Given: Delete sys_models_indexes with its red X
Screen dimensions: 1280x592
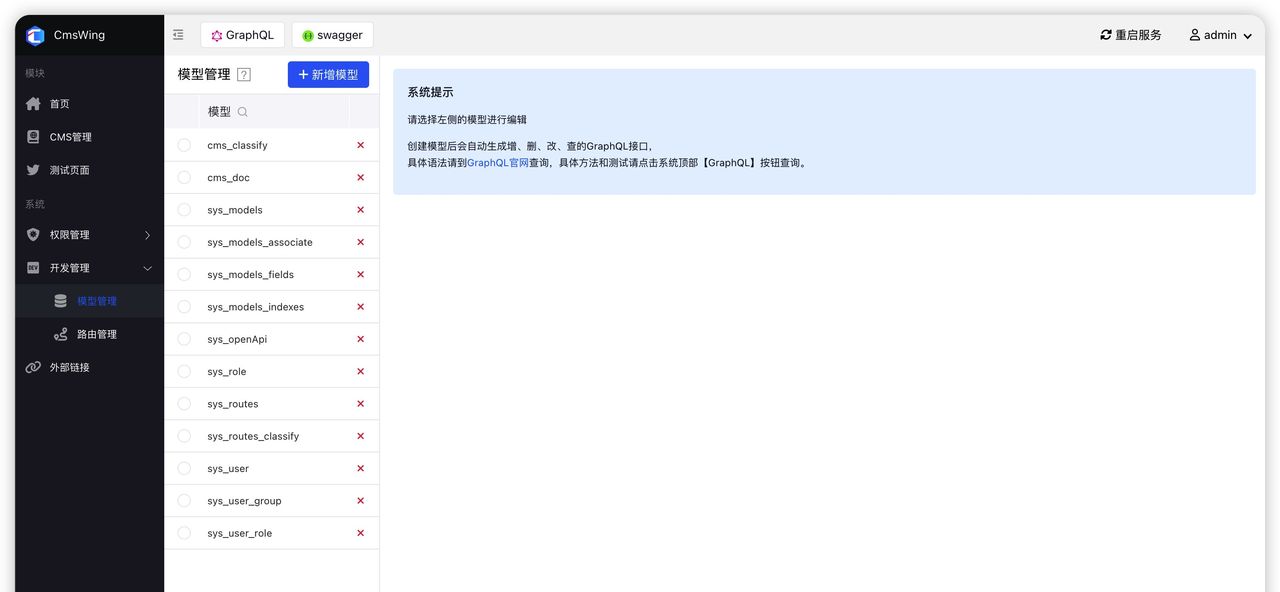Looking at the screenshot, I should [361, 307].
